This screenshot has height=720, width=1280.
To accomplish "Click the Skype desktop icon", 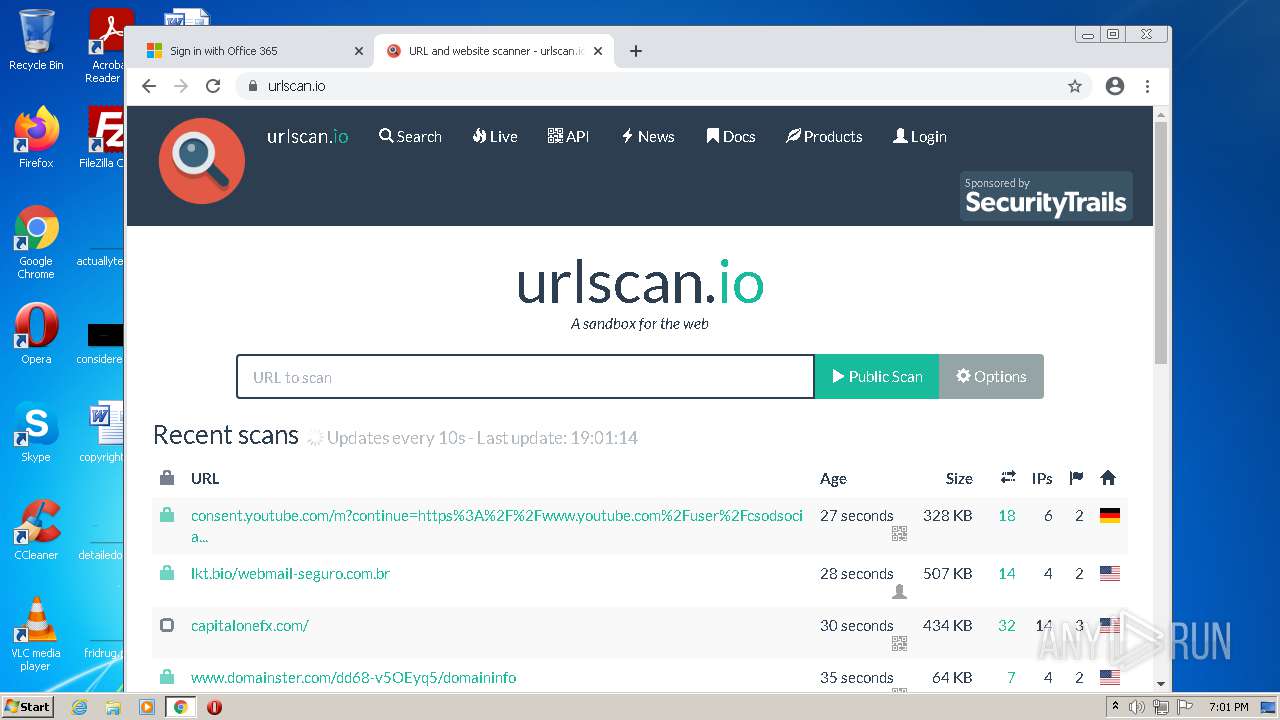I will (x=36, y=432).
